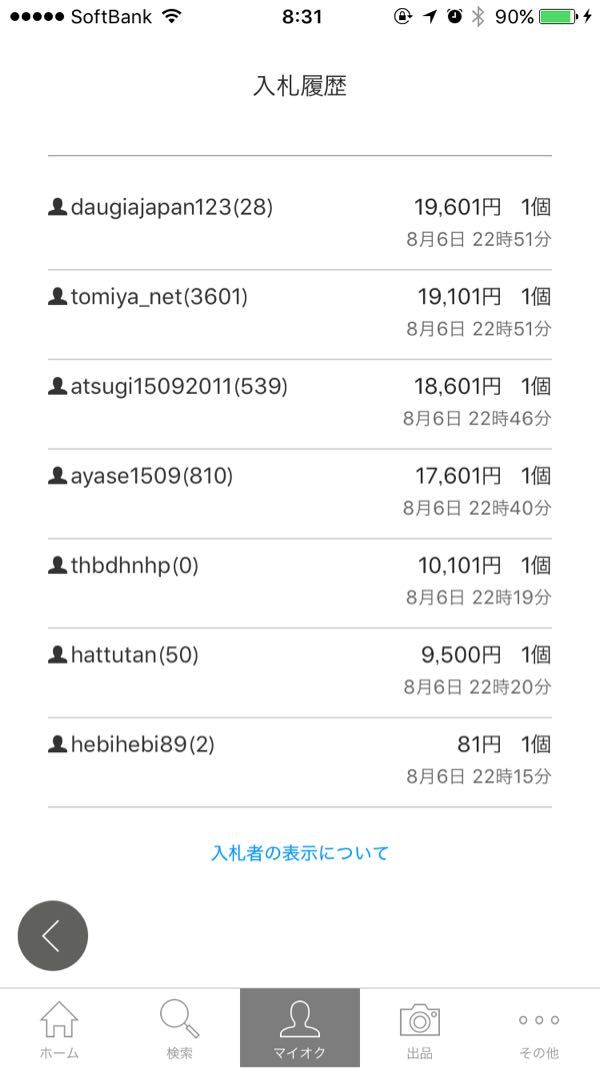The height and width of the screenshot is (1068, 600).
Task: Tap the 8:31 status bar clock
Action: (x=301, y=16)
